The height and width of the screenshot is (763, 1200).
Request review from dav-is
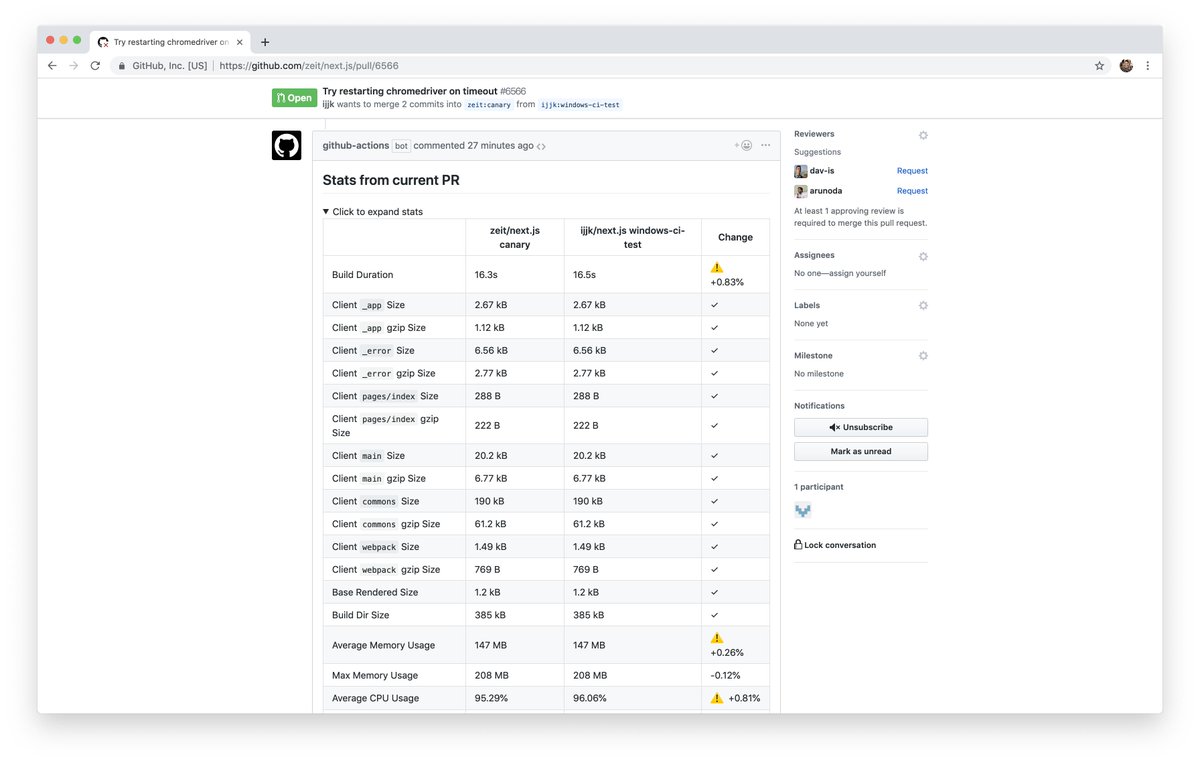pyautogui.click(x=912, y=171)
